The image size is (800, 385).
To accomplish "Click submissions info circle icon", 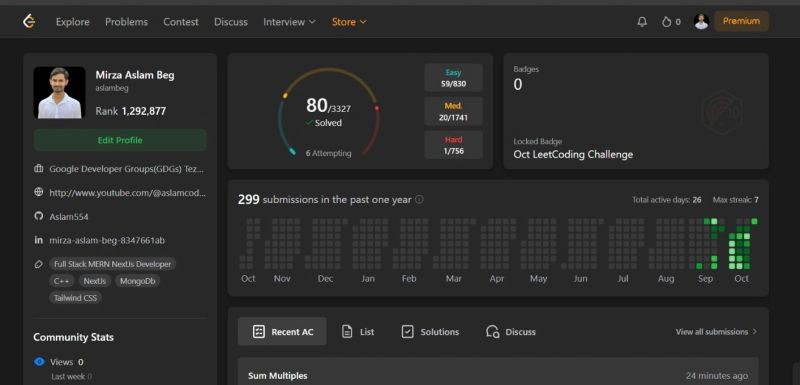I will click(419, 199).
